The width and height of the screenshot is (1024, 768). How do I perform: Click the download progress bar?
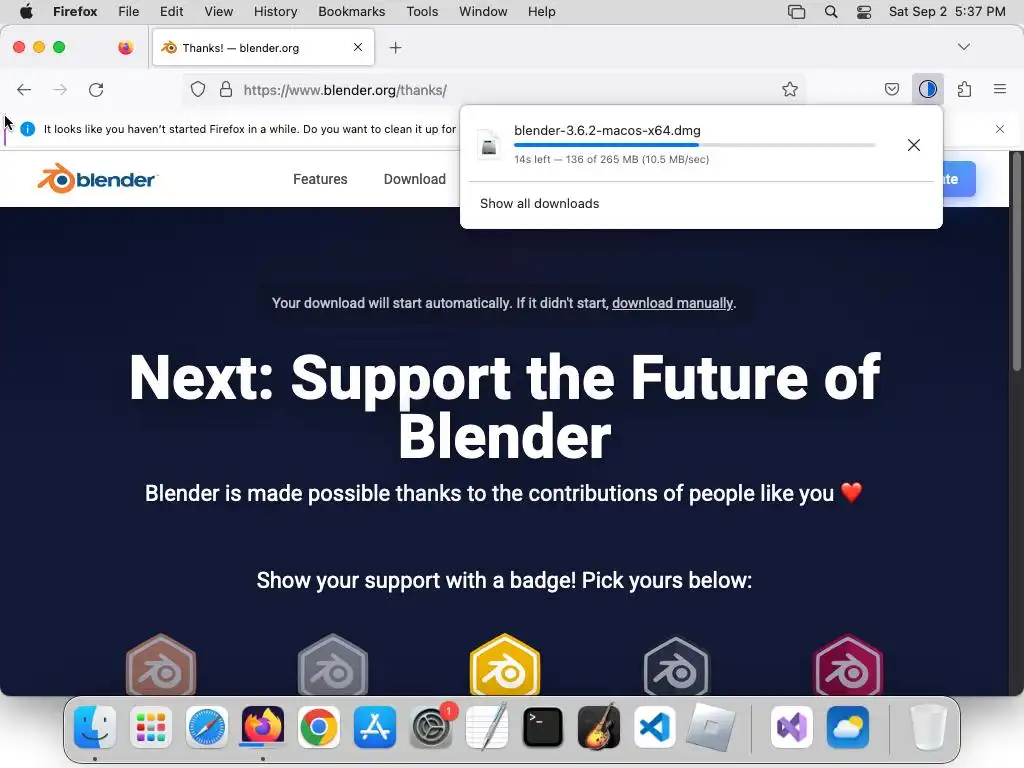(x=694, y=145)
